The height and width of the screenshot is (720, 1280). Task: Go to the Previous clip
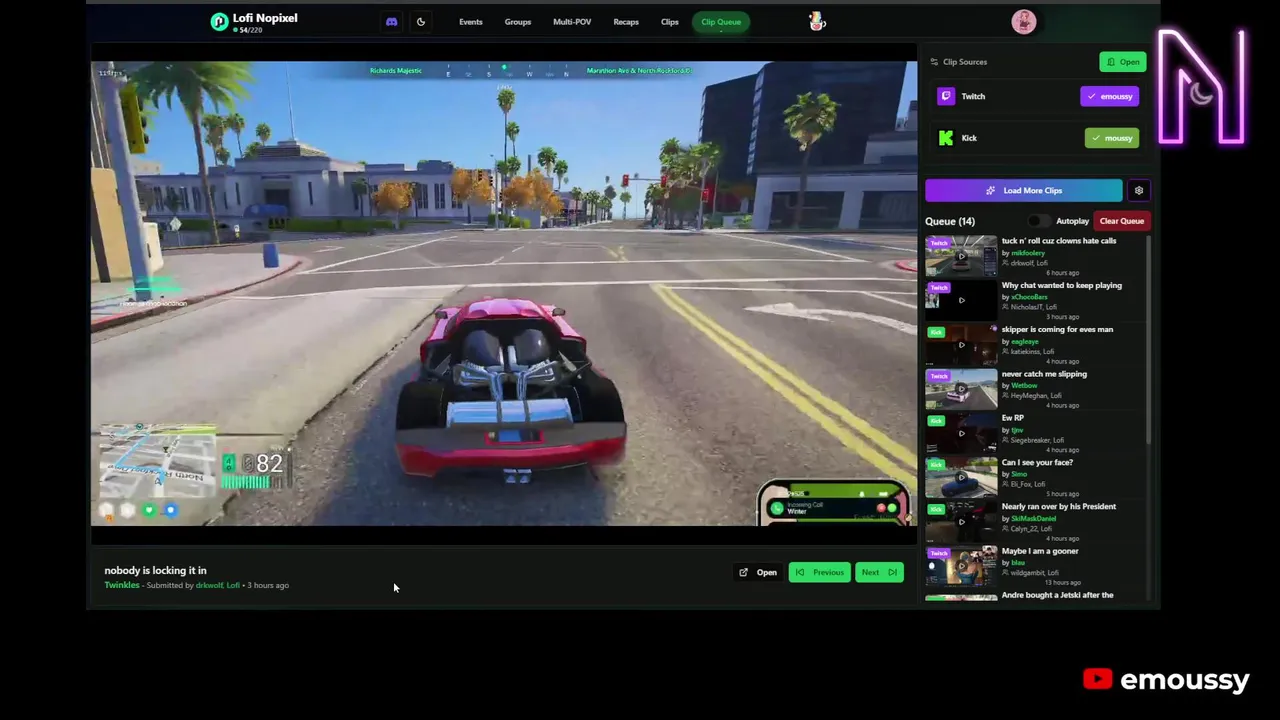point(819,572)
